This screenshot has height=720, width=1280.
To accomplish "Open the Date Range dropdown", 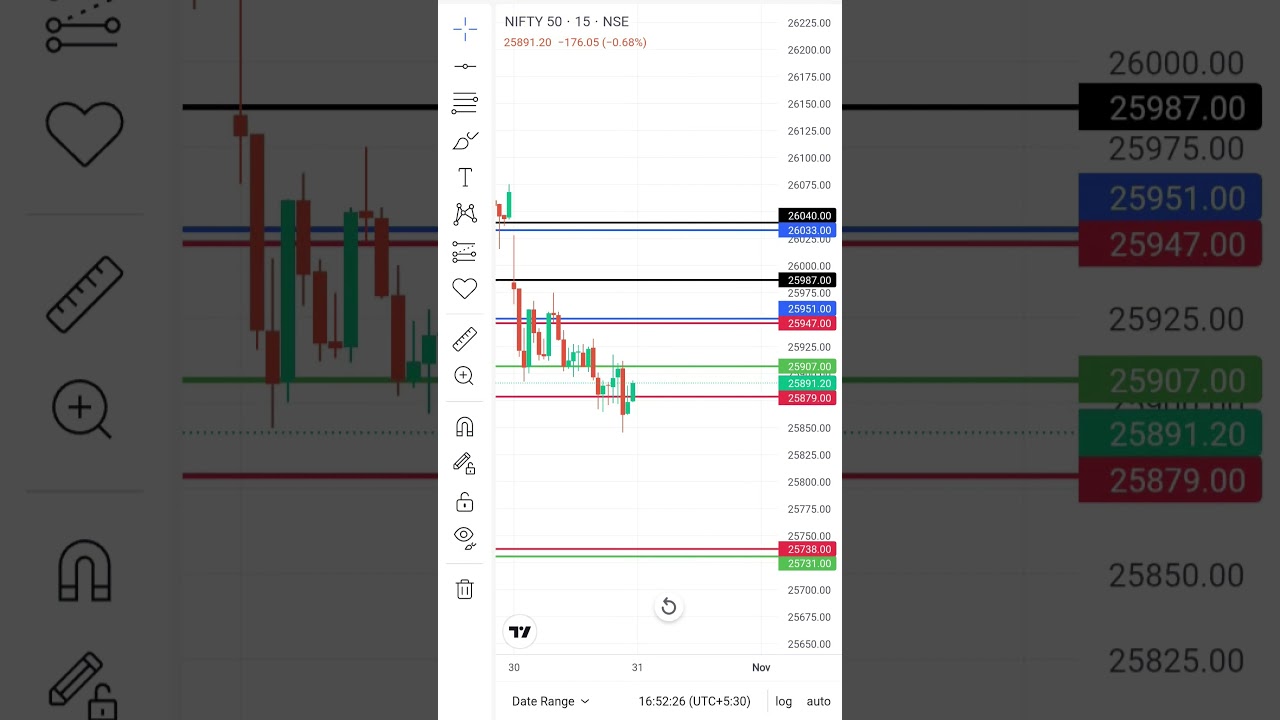I will pyautogui.click(x=551, y=701).
